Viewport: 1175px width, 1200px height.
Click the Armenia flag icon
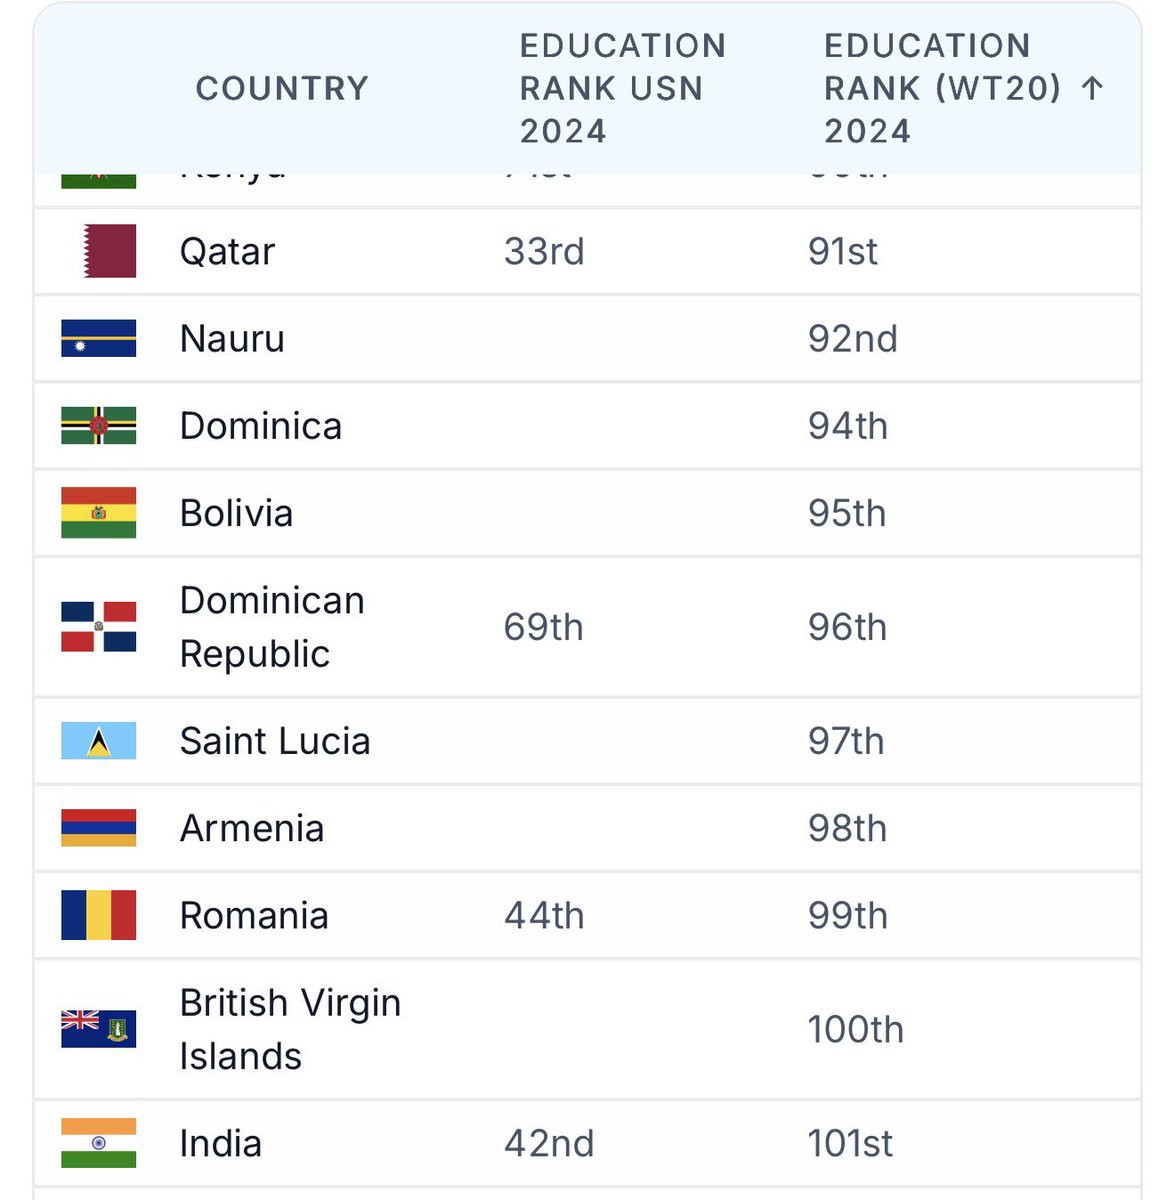tap(98, 828)
